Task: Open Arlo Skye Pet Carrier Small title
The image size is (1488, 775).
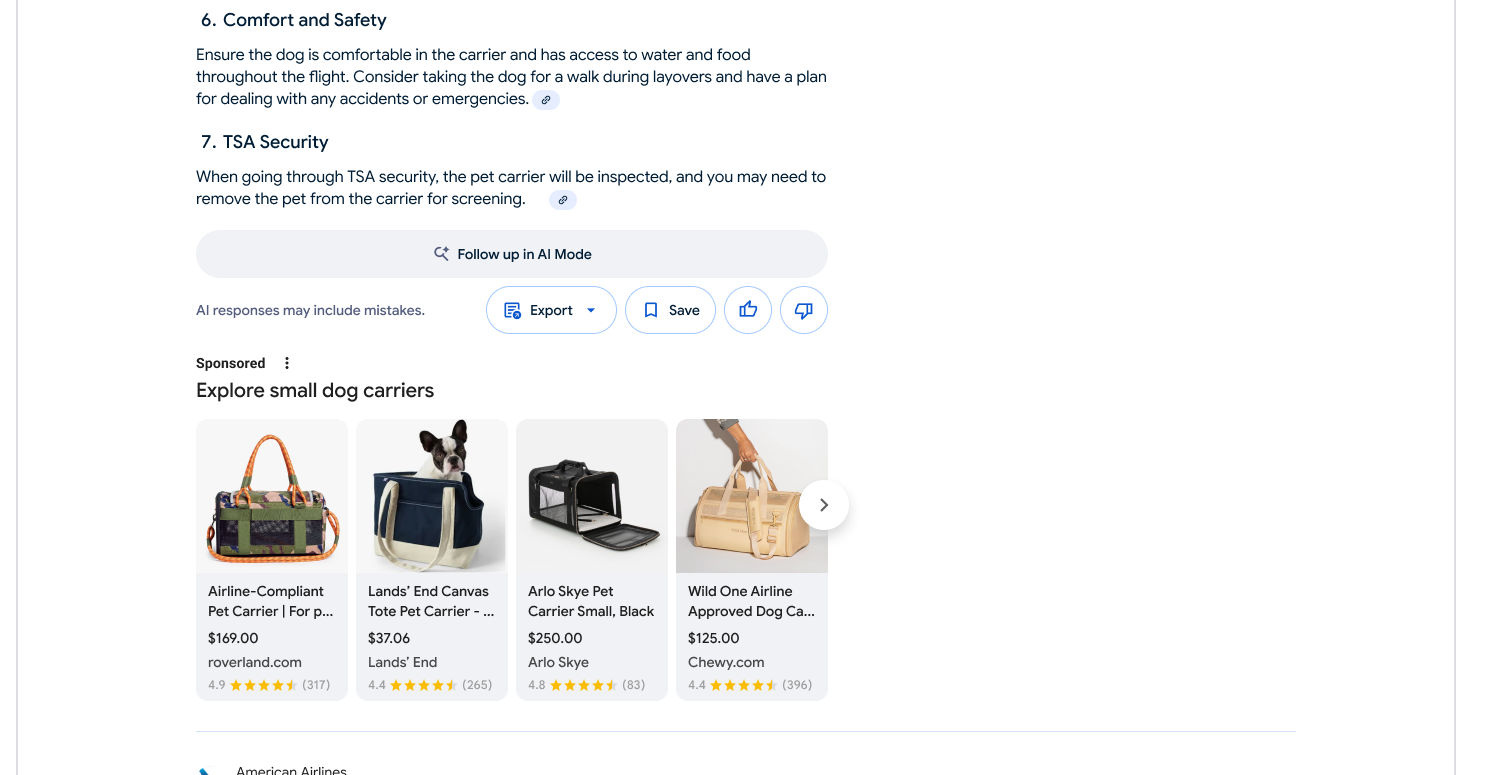Action: point(591,601)
